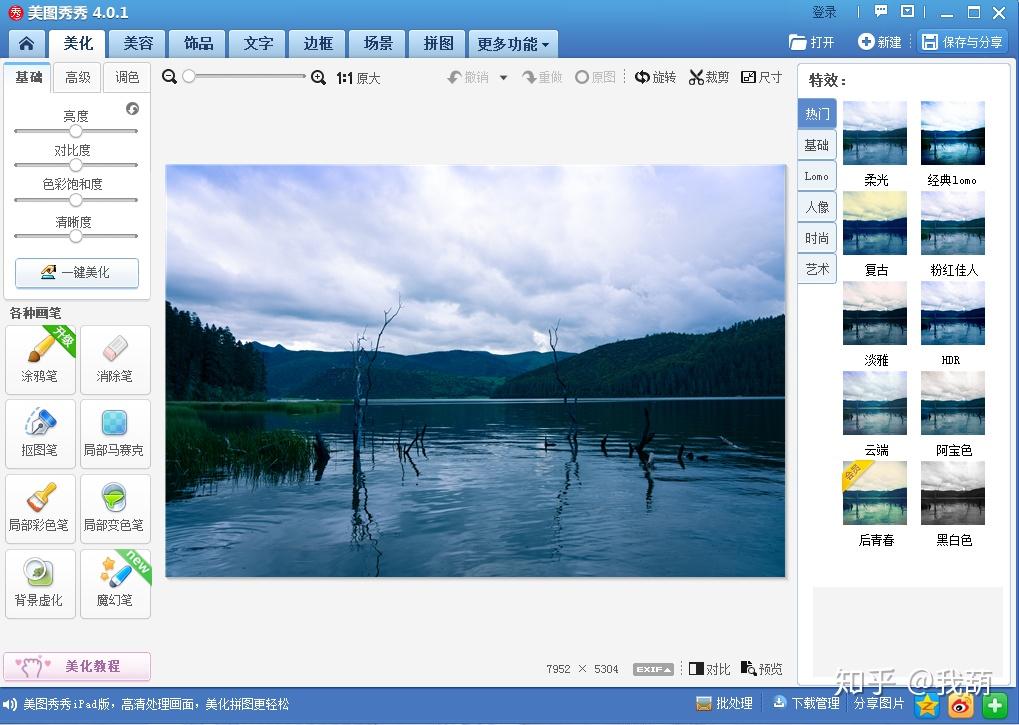Expand the 撤销 history dropdown arrow
Viewport: 1019px width, 725px height.
[504, 77]
